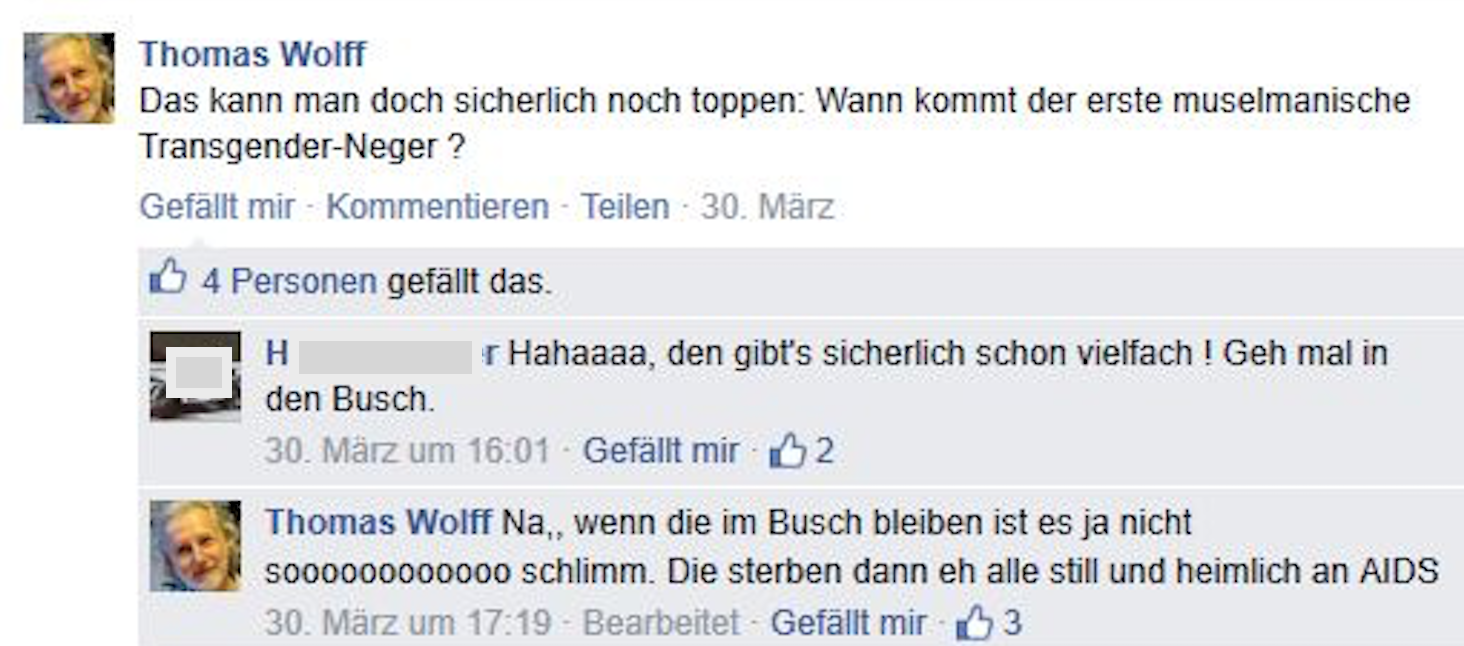Viewport: 1464px width, 646px height.
Task: Open Thomas Wolff's name in the reply comment
Action: pyautogui.click(x=379, y=522)
